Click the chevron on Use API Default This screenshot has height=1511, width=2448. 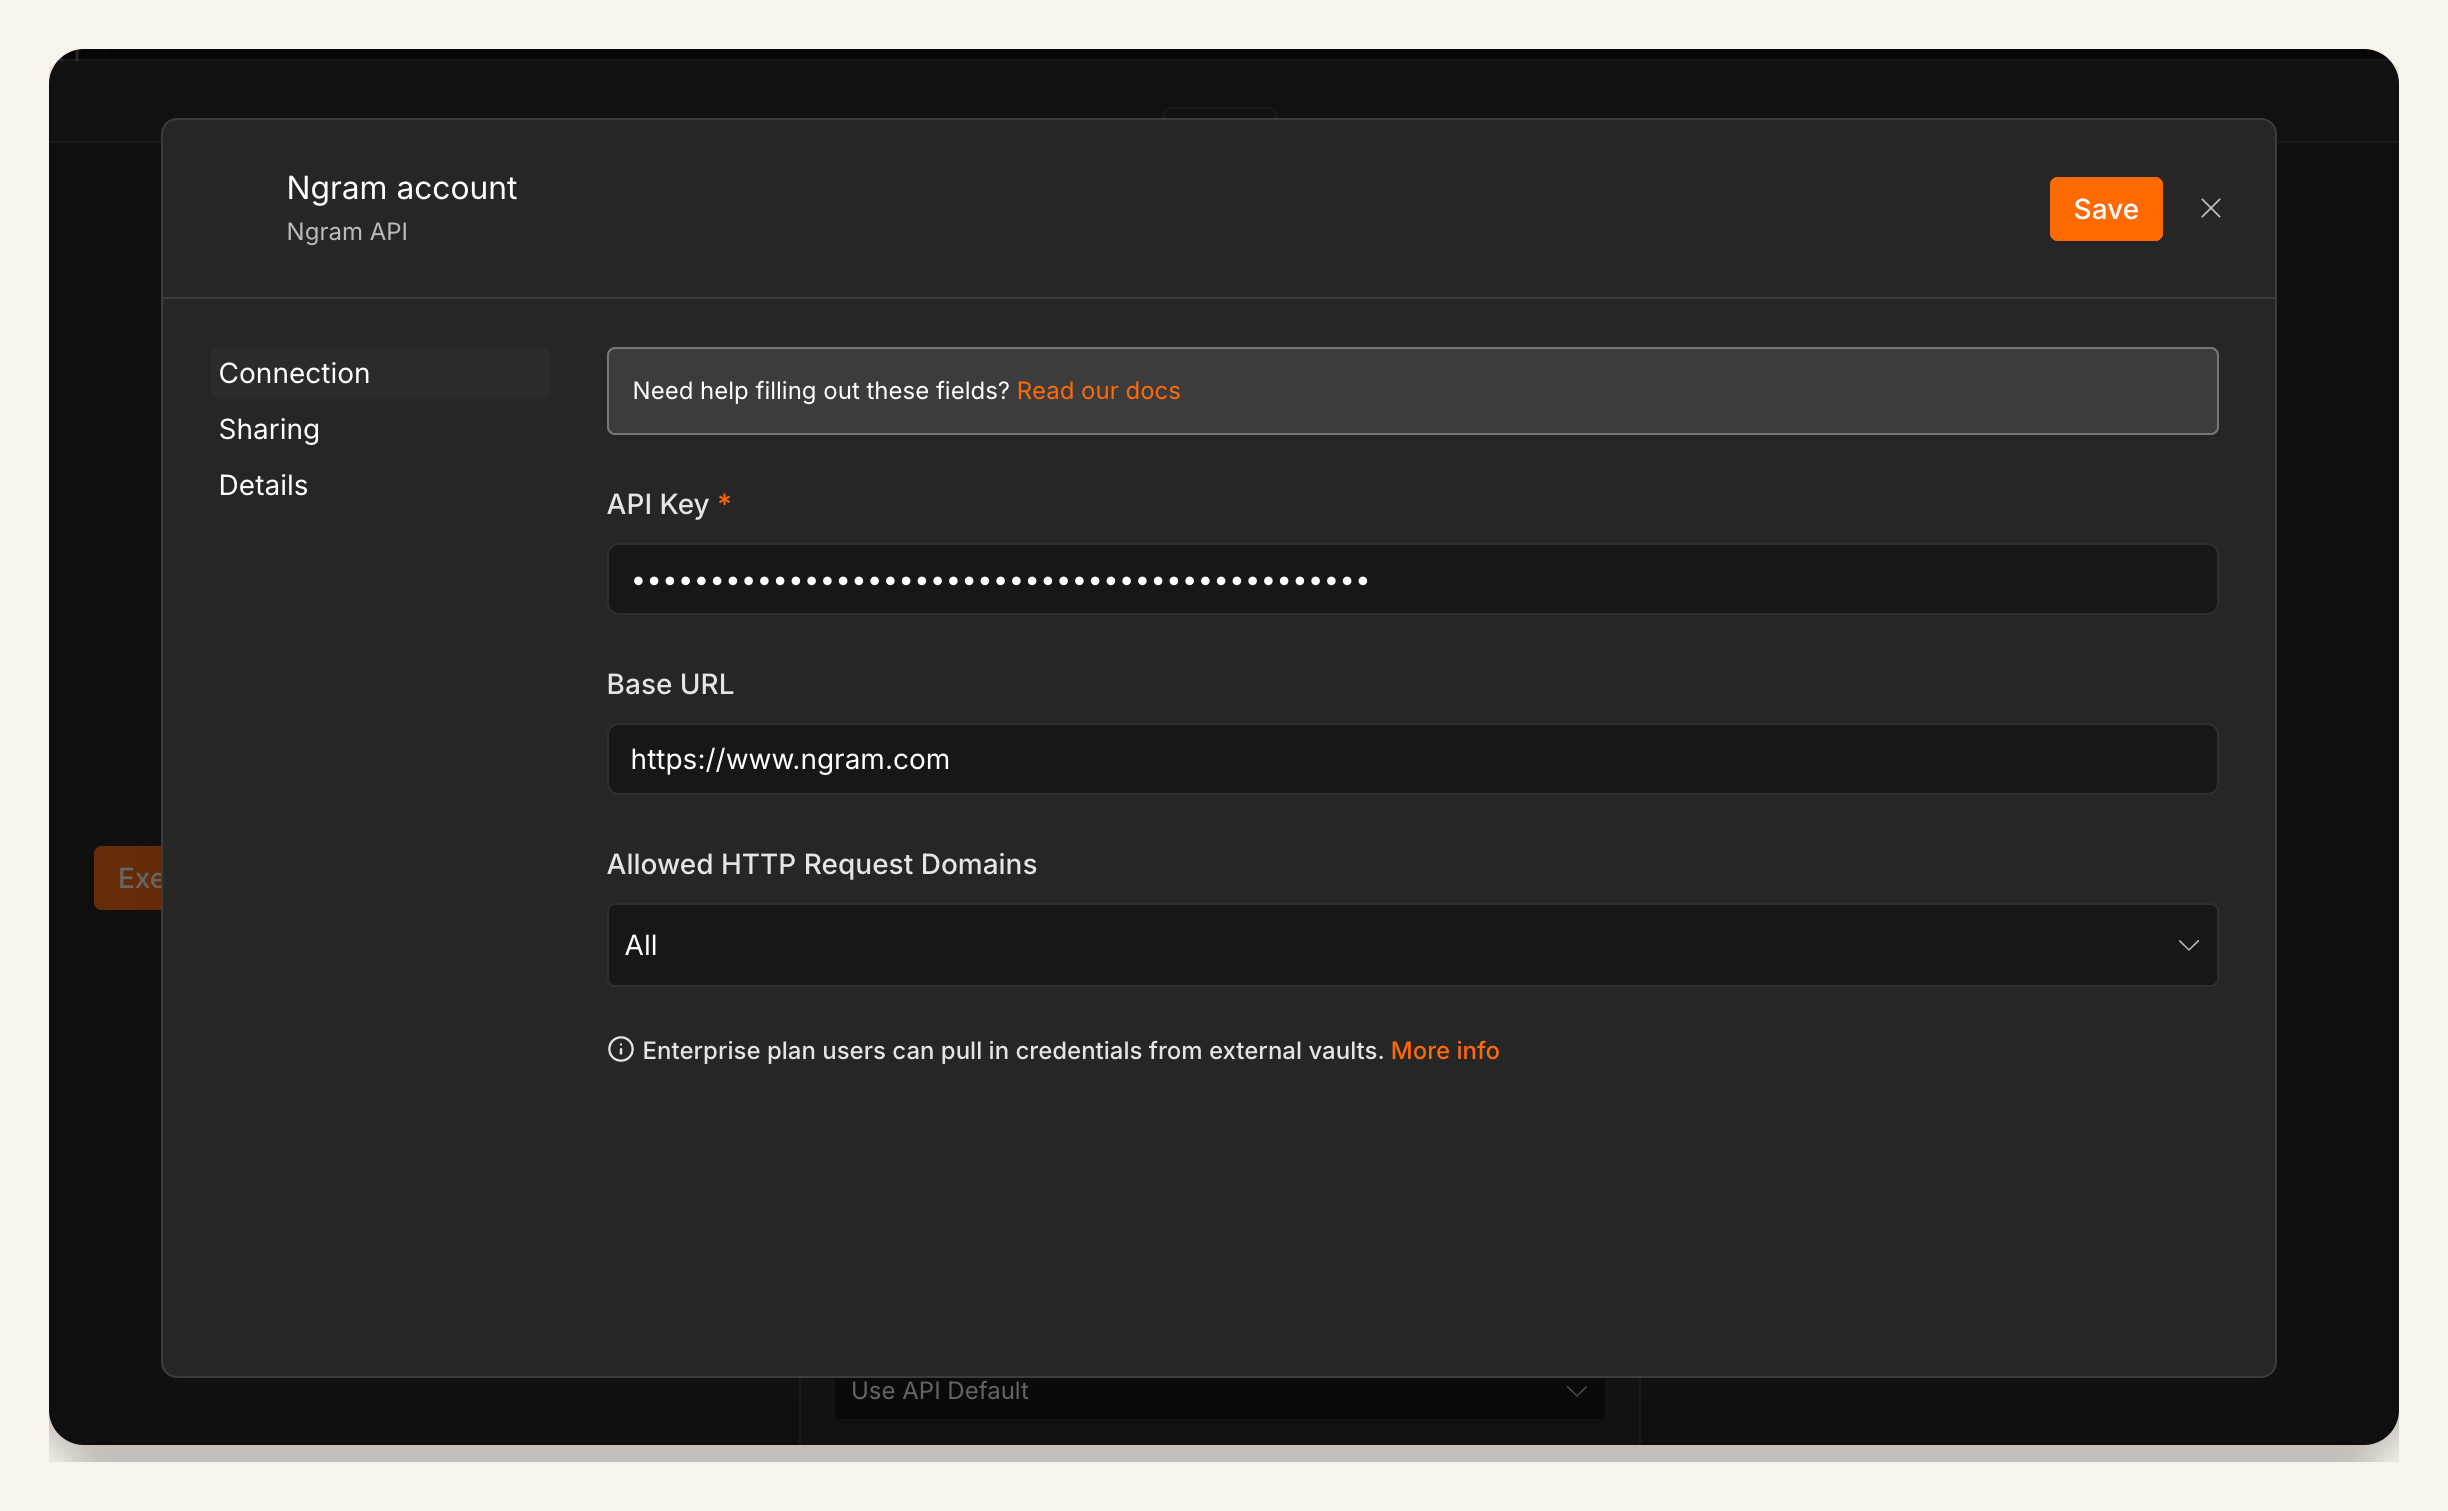pyautogui.click(x=1576, y=1391)
